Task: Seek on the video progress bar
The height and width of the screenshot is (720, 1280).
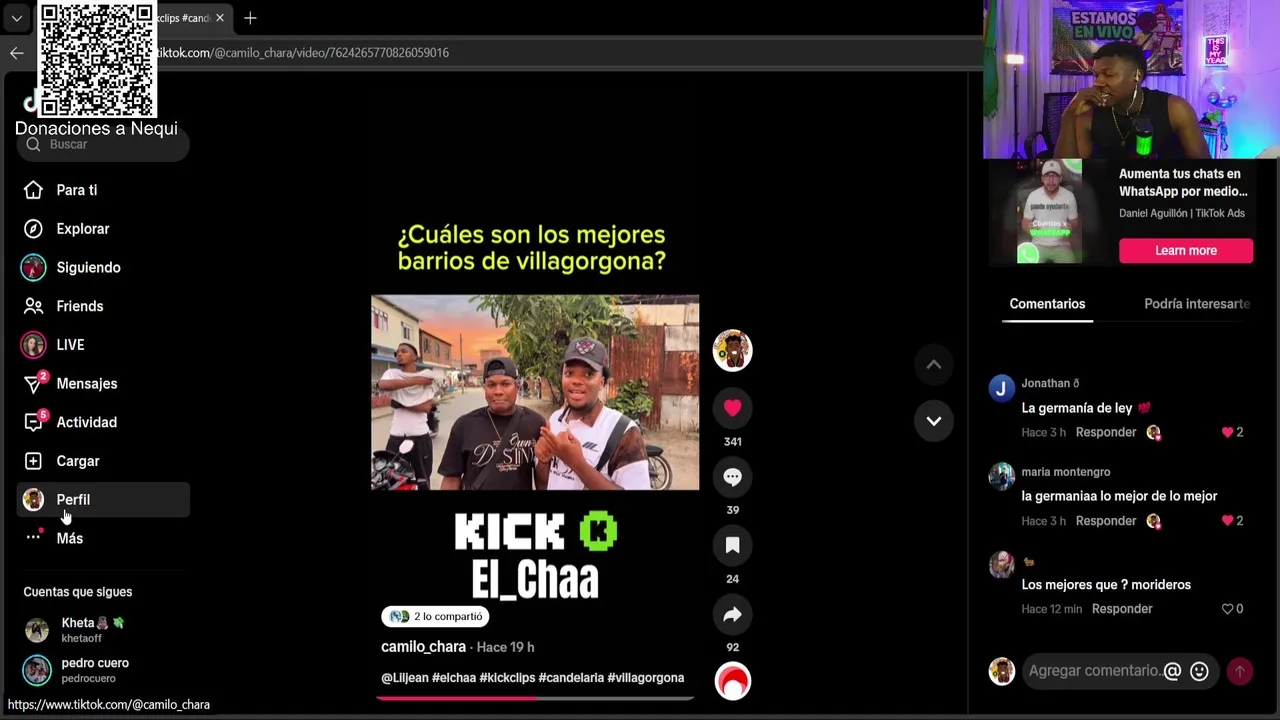Action: click(x=535, y=698)
